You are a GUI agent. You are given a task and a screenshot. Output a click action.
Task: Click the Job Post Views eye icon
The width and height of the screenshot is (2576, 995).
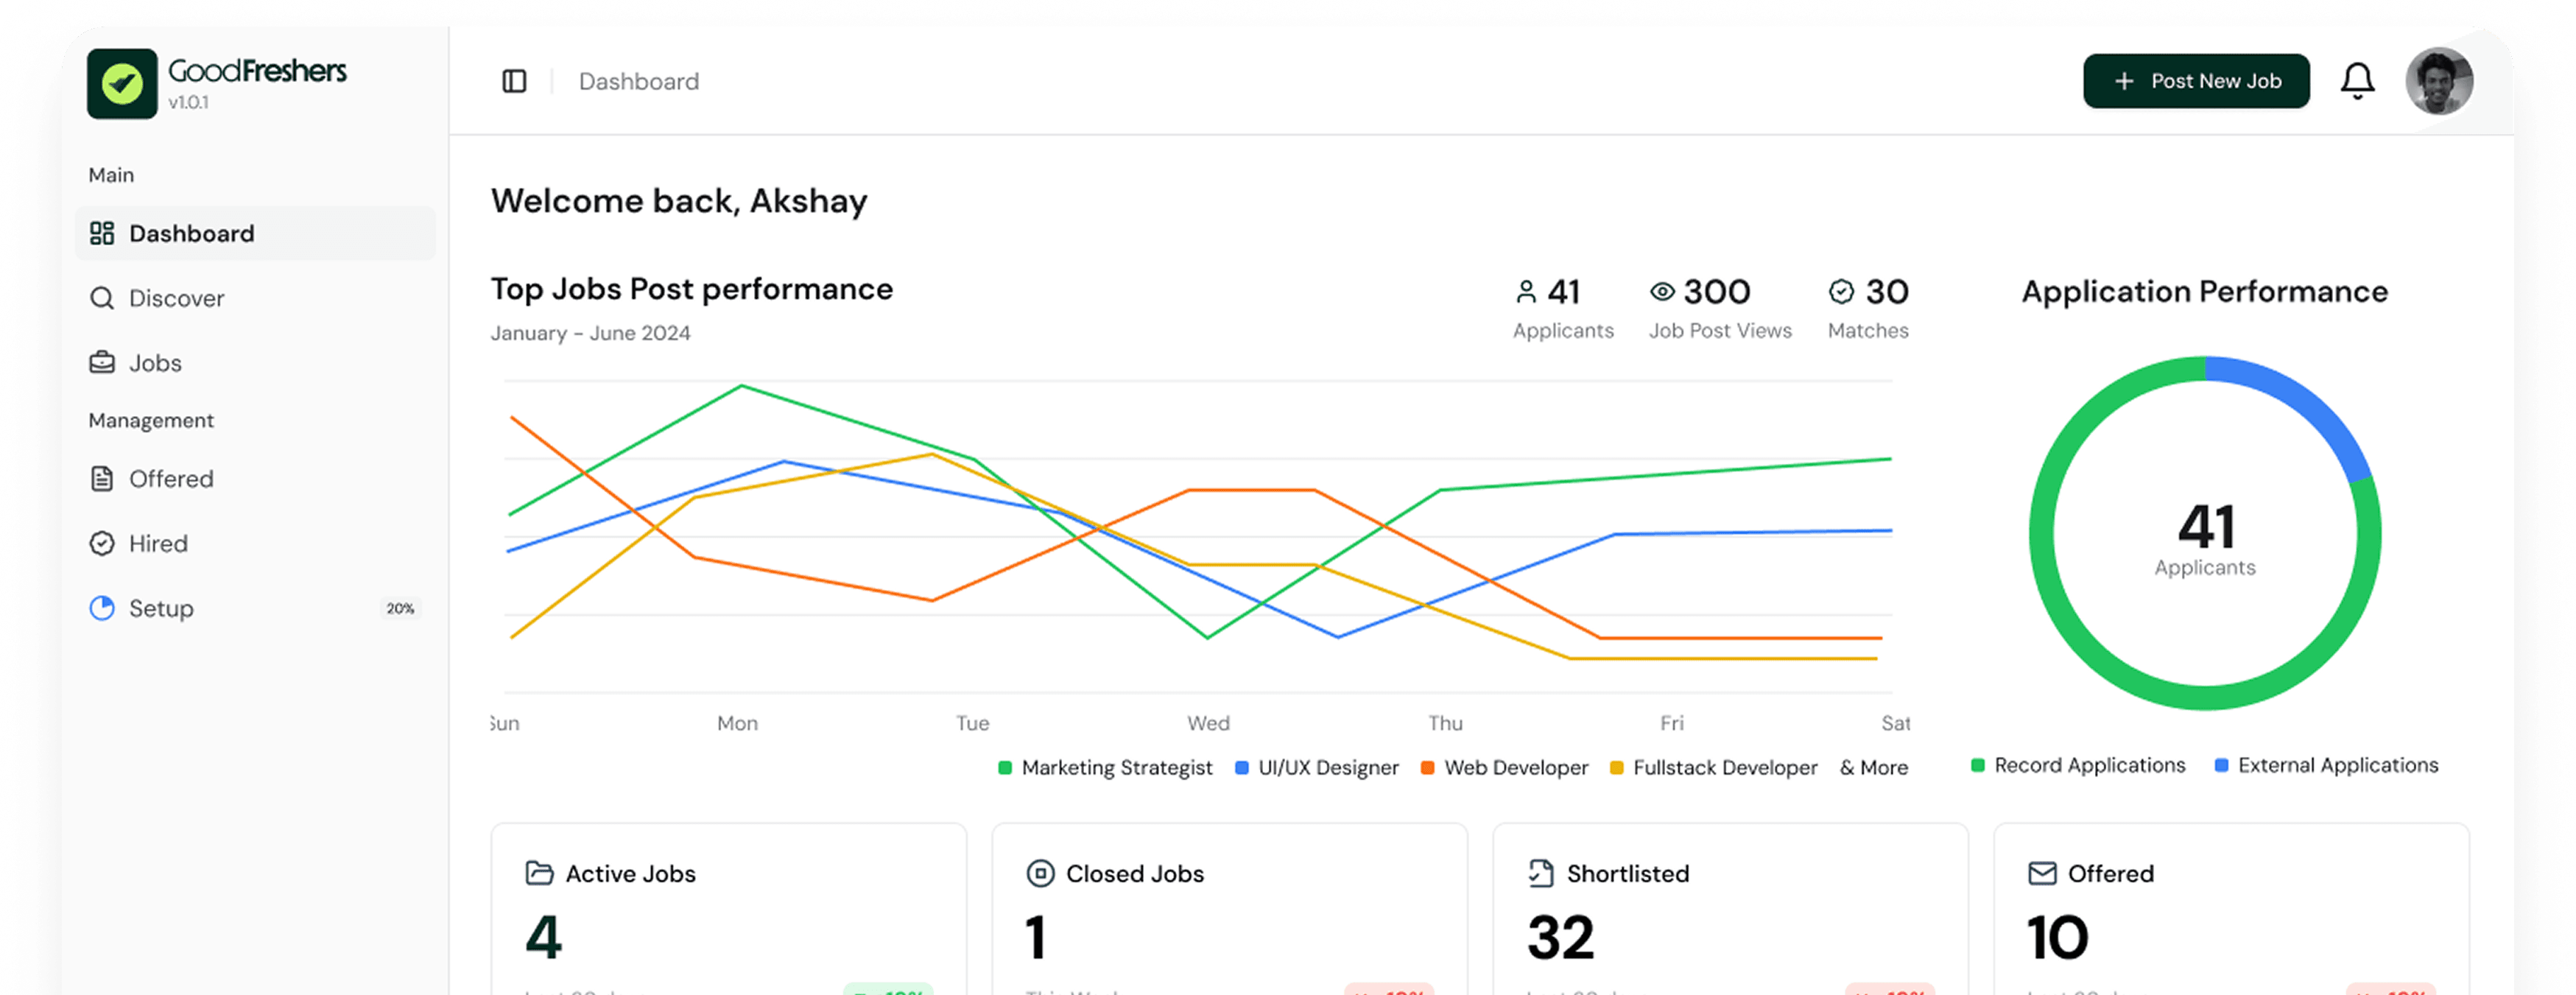[x=1662, y=291]
